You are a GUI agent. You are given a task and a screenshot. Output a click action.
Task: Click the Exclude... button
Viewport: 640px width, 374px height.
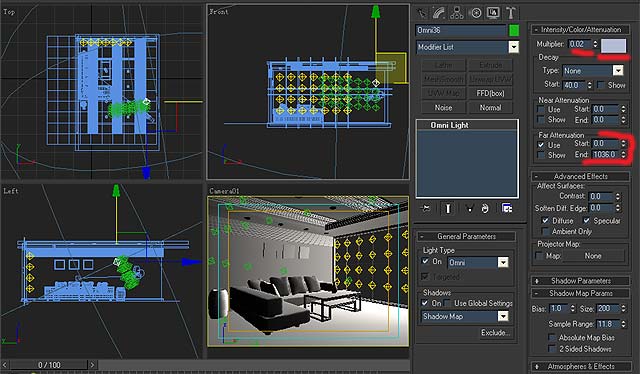pos(496,333)
